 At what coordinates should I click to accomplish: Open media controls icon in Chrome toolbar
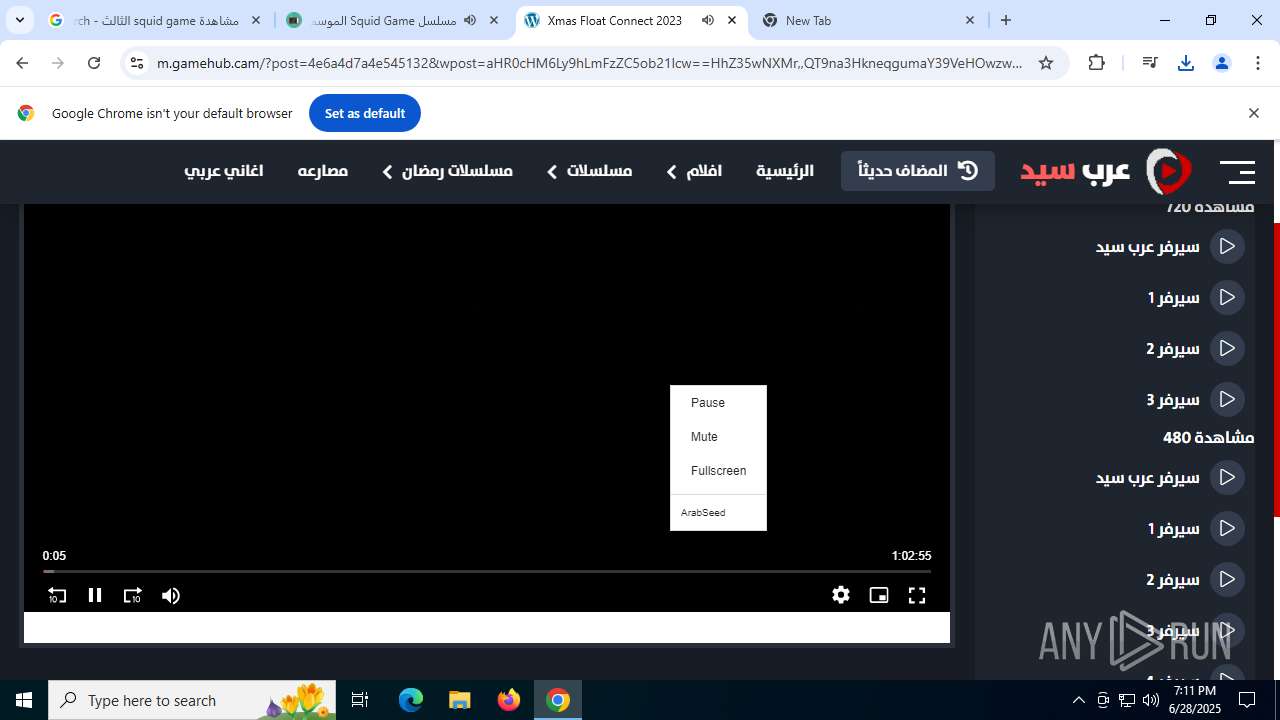(1150, 63)
